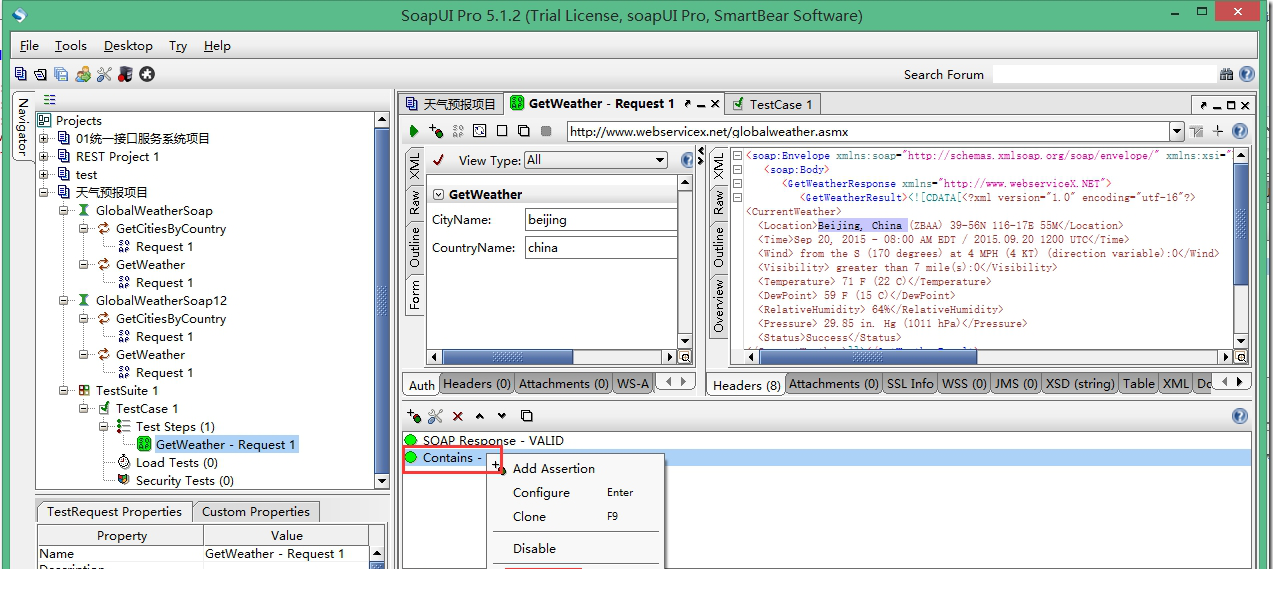Open the File menu
This screenshot has height=591, width=1273.
coord(29,46)
